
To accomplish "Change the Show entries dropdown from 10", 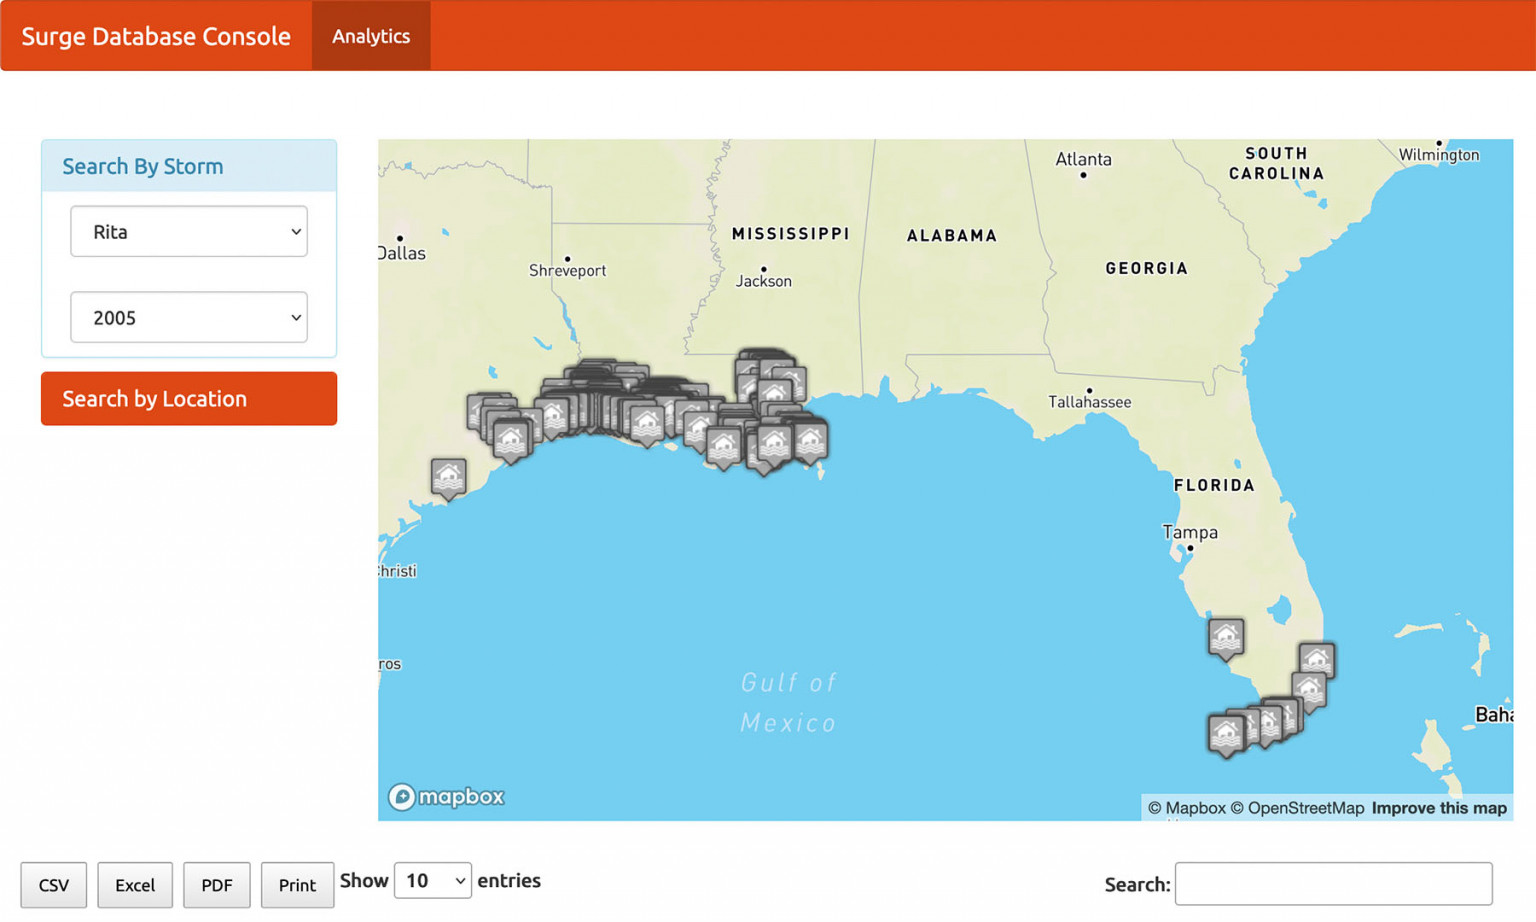I will [432, 880].
